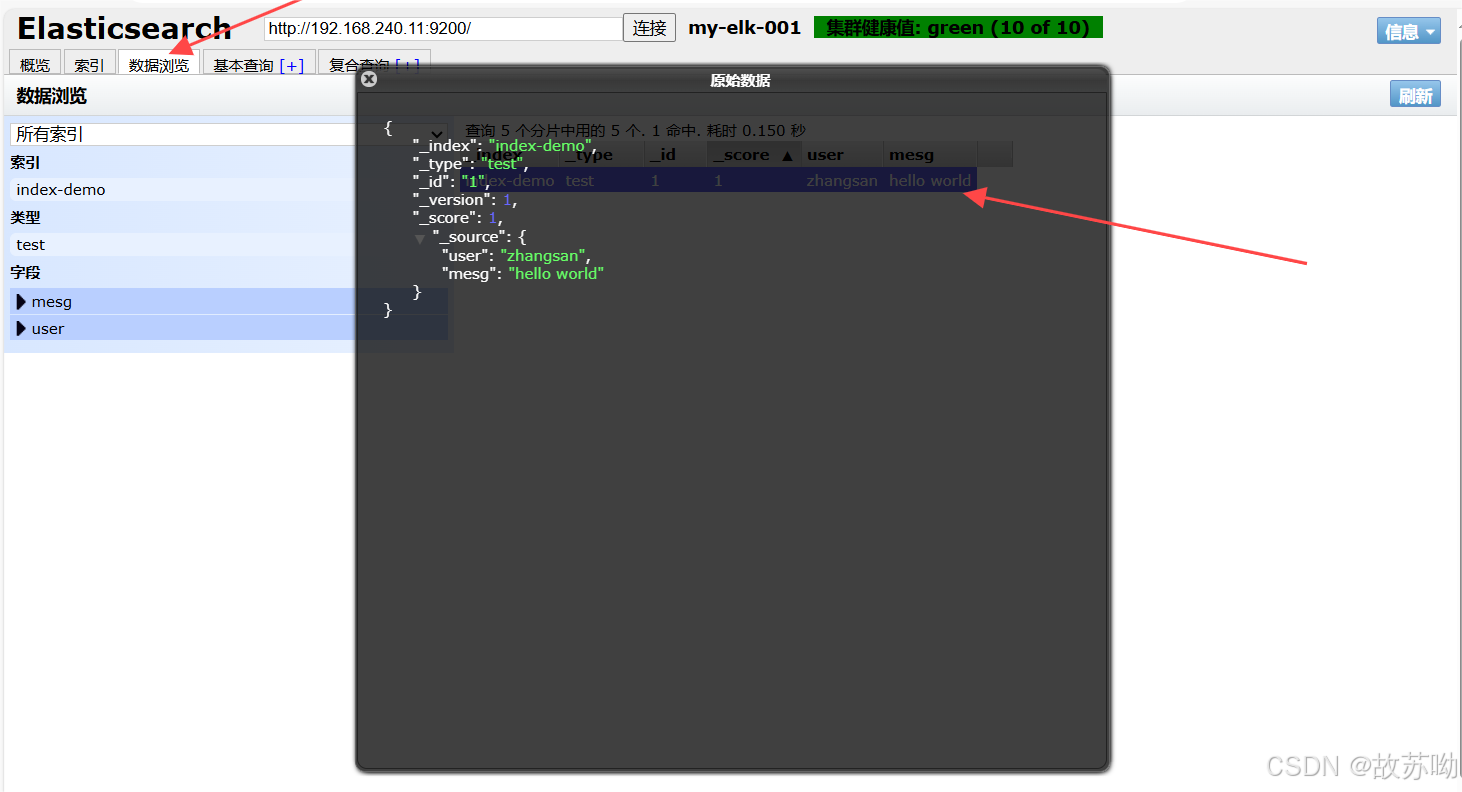The width and height of the screenshot is (1462, 792).
Task: Click the zhangsan cell in results table row
Action: (842, 181)
